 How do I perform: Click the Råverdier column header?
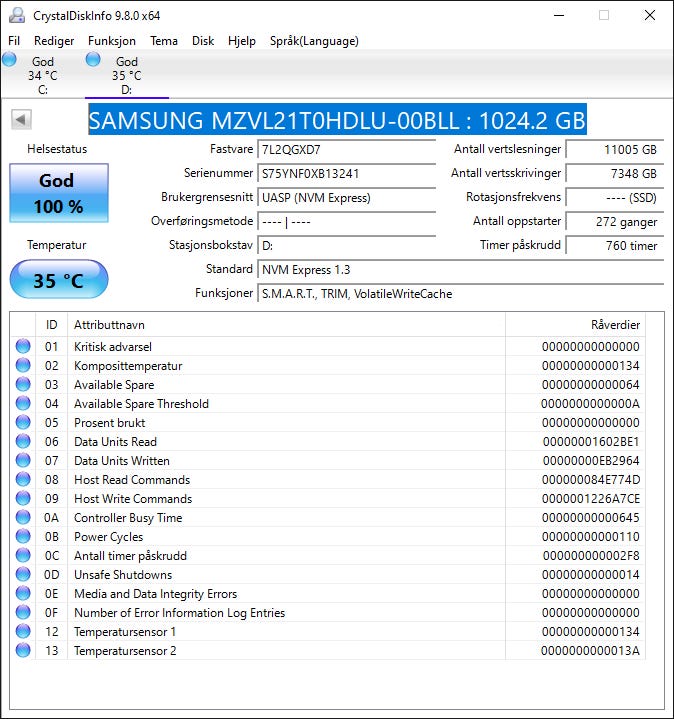click(x=575, y=325)
